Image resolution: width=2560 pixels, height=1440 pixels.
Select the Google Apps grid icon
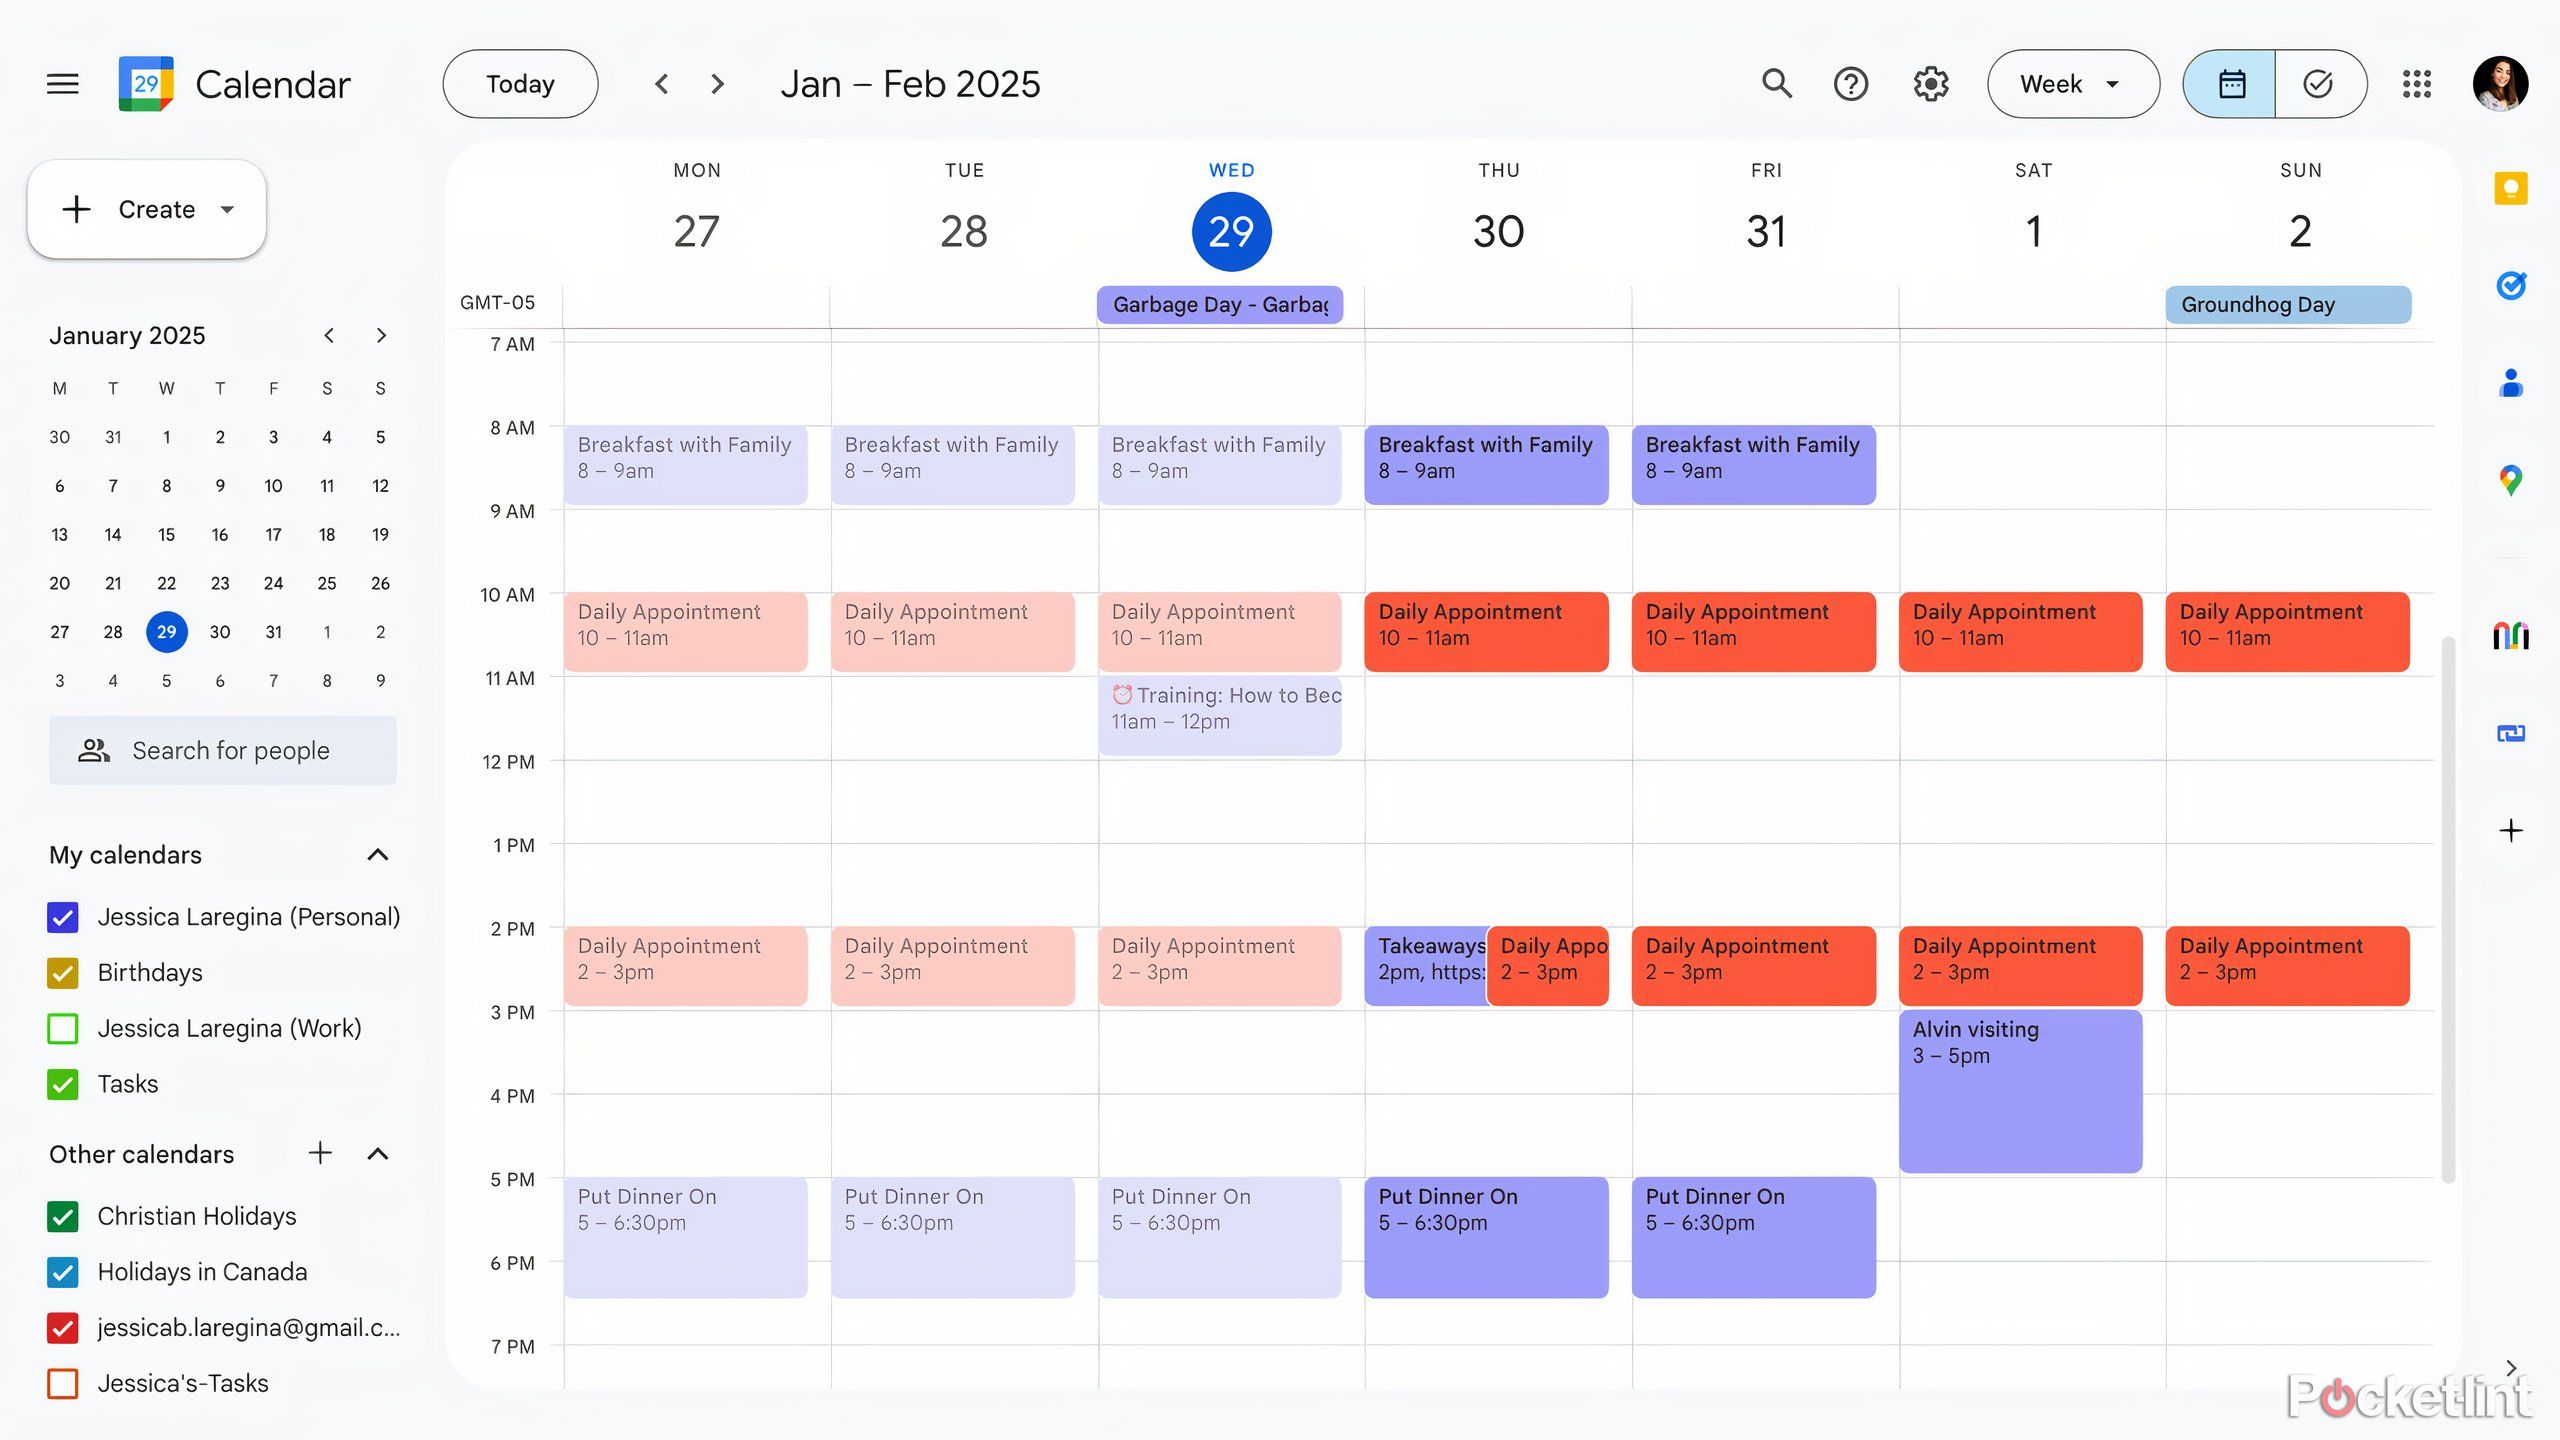pos(2416,83)
